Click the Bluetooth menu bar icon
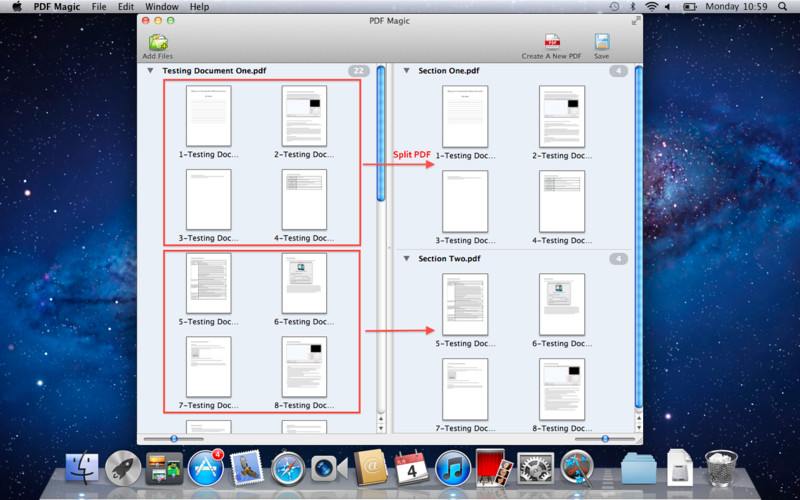Image resolution: width=800 pixels, height=500 pixels. 633,7
